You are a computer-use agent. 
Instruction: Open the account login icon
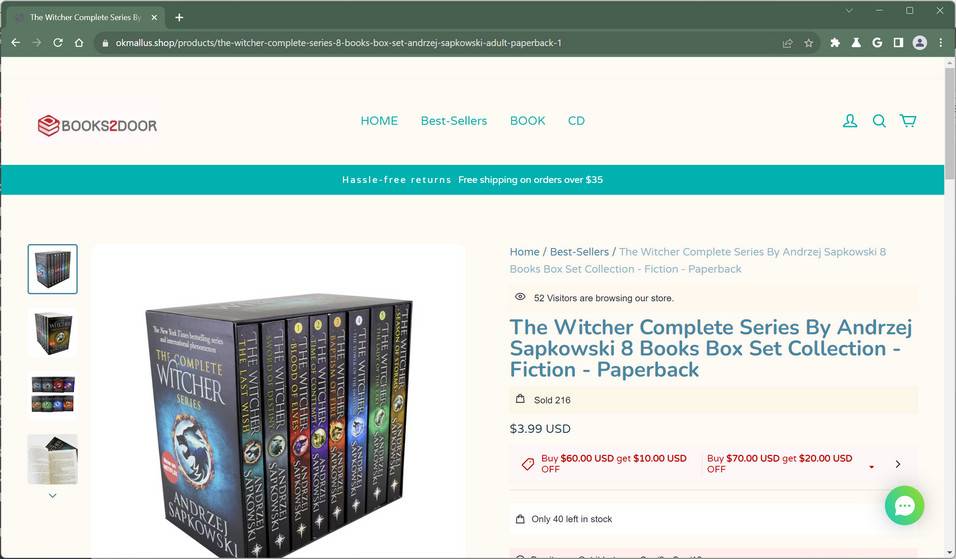pyautogui.click(x=849, y=121)
